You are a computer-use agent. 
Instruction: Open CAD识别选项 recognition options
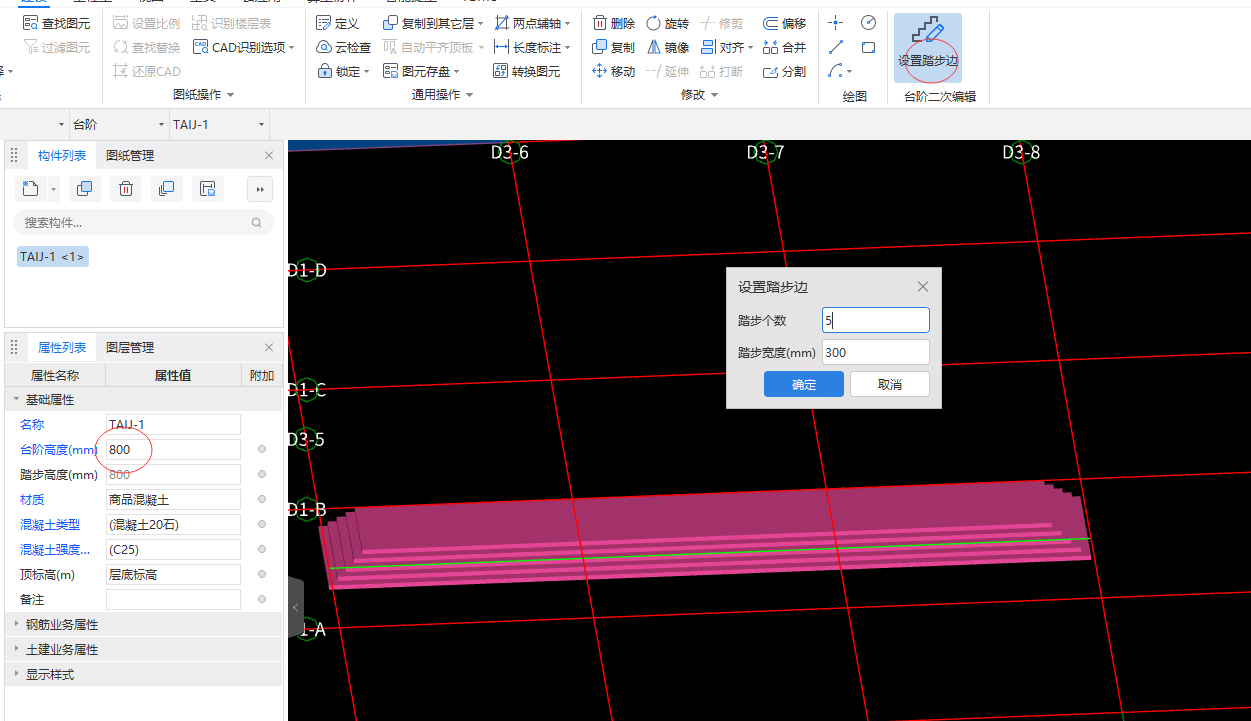[244, 47]
